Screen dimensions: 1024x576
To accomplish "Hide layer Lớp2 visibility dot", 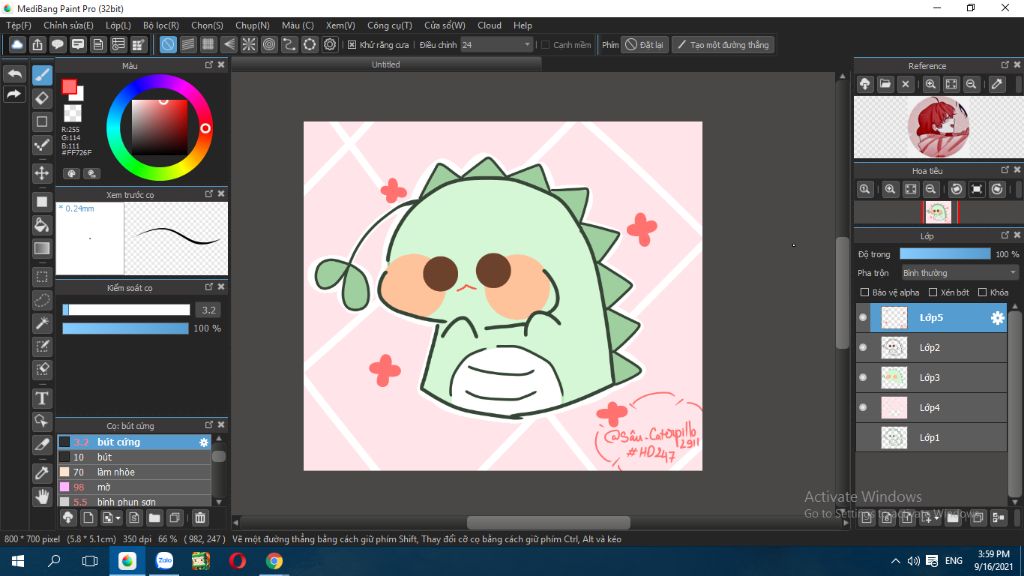I will point(863,347).
